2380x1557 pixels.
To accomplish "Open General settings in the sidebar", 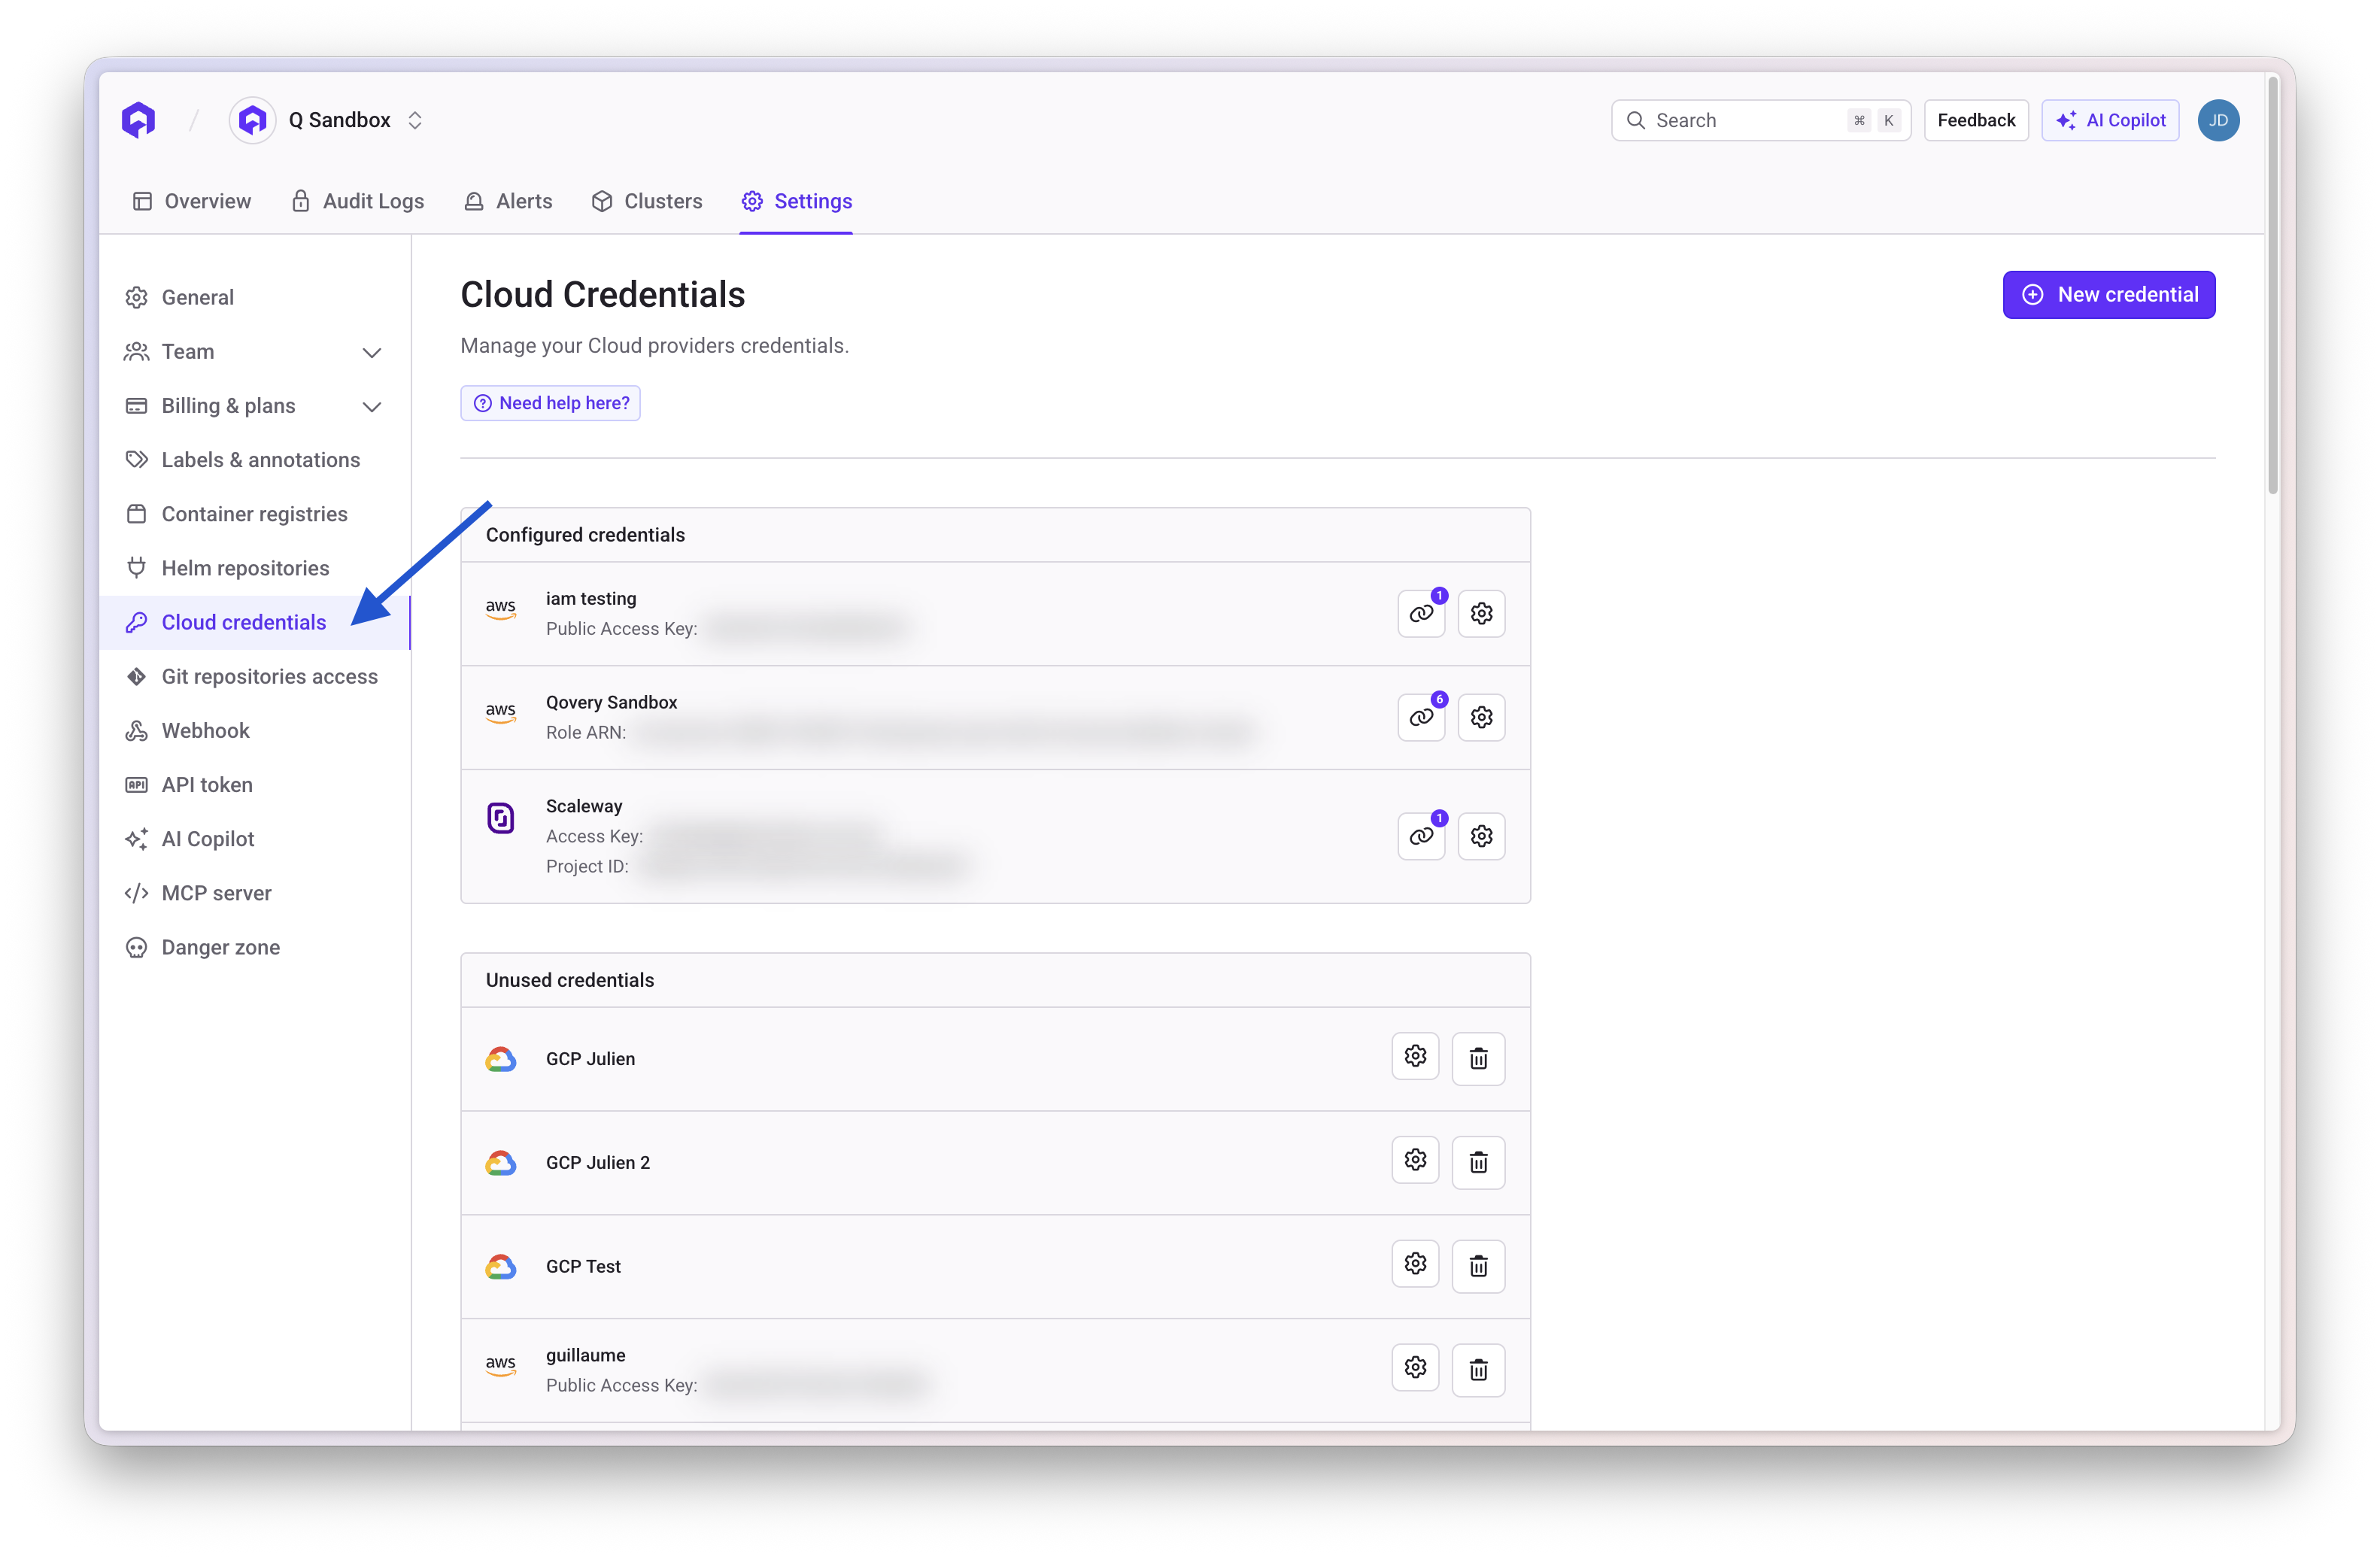I will tap(255, 297).
